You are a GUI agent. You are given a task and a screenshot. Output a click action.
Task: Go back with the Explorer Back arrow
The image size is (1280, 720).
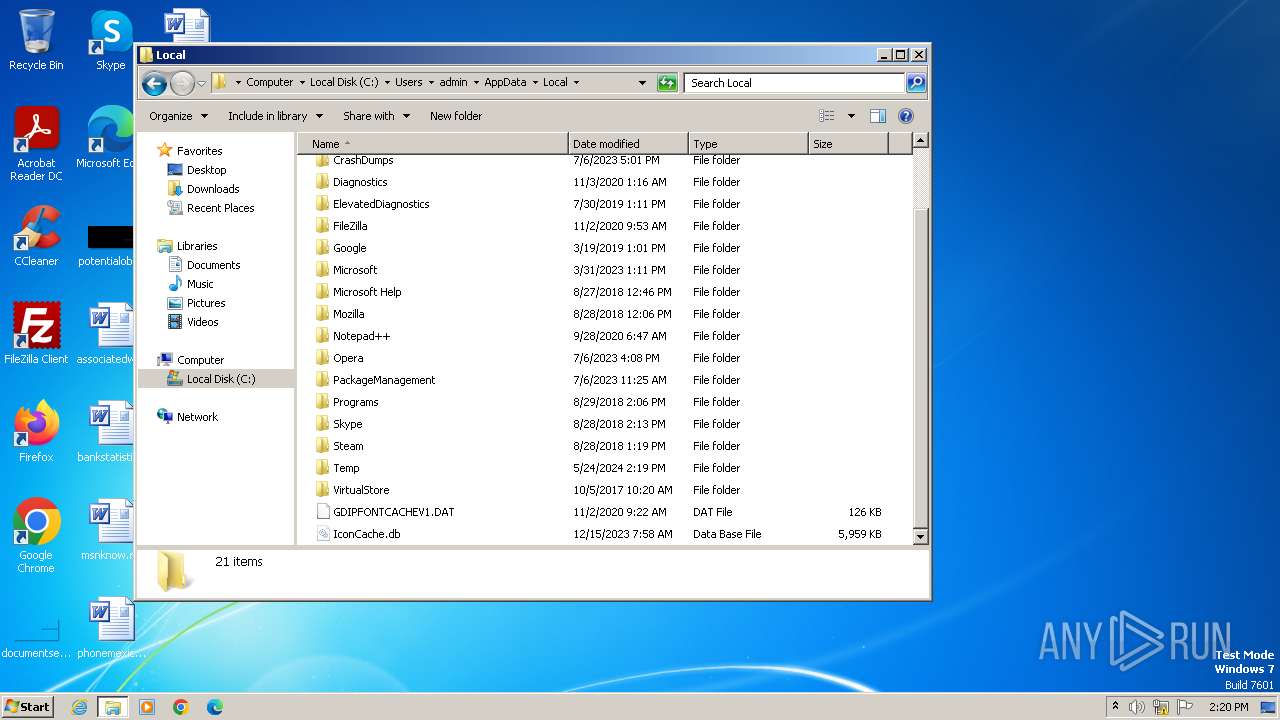pos(154,83)
